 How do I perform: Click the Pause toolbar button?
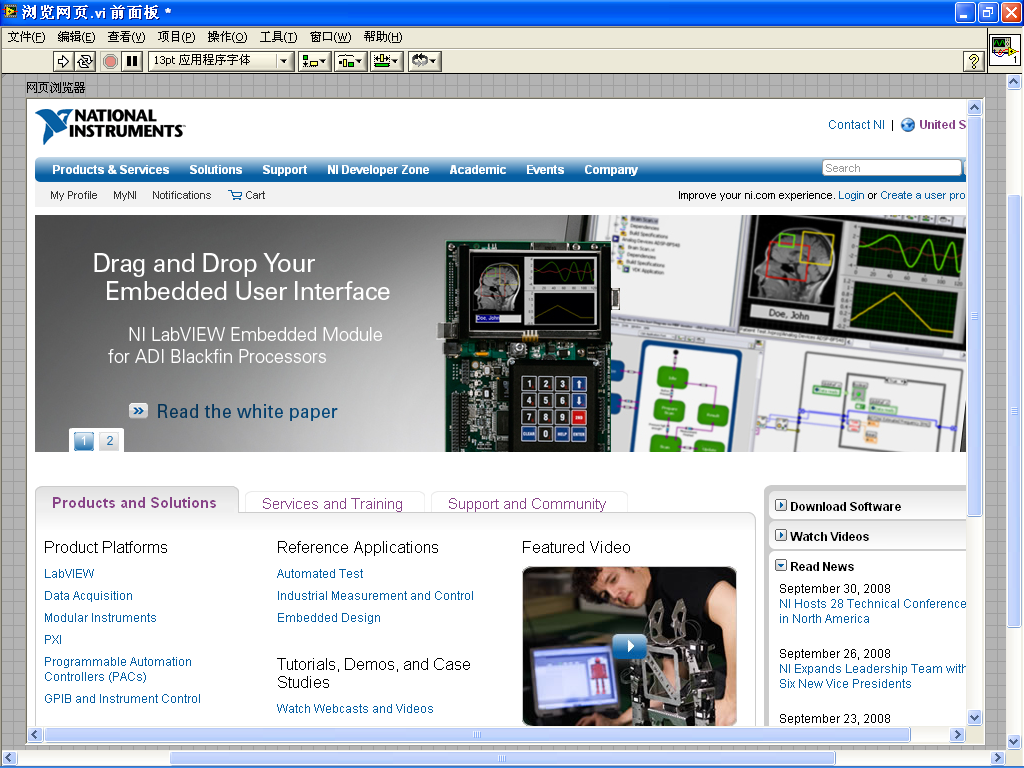click(132, 61)
